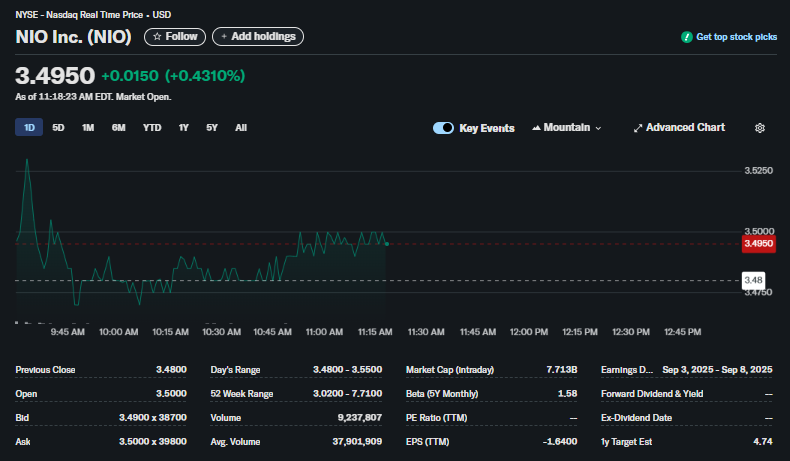Click the 3.4950 current price value
This screenshot has width=790, height=461.
point(55,76)
